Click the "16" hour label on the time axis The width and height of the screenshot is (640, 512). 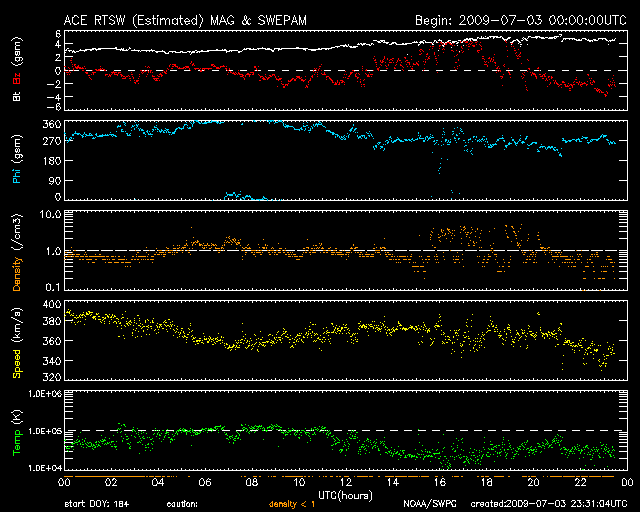(x=440, y=482)
